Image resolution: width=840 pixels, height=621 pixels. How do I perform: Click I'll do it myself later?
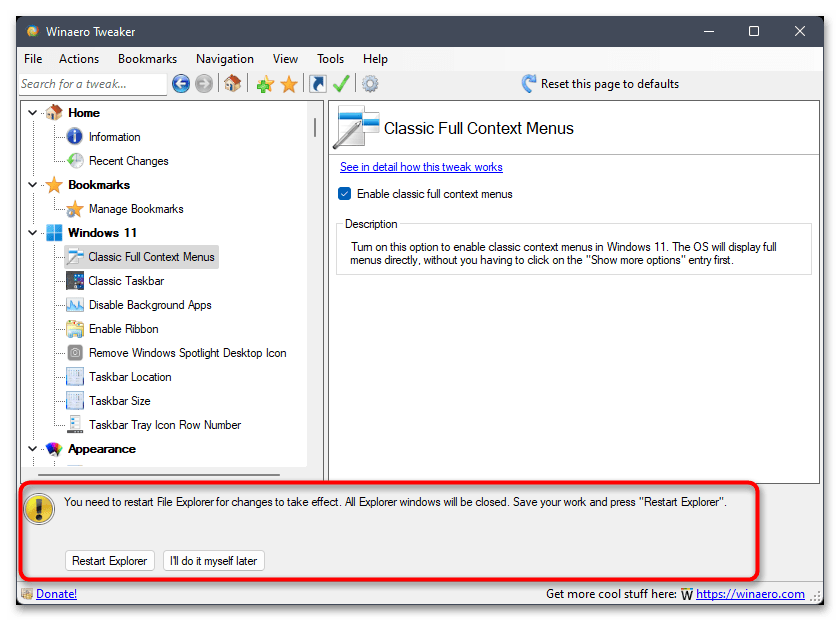(x=213, y=561)
